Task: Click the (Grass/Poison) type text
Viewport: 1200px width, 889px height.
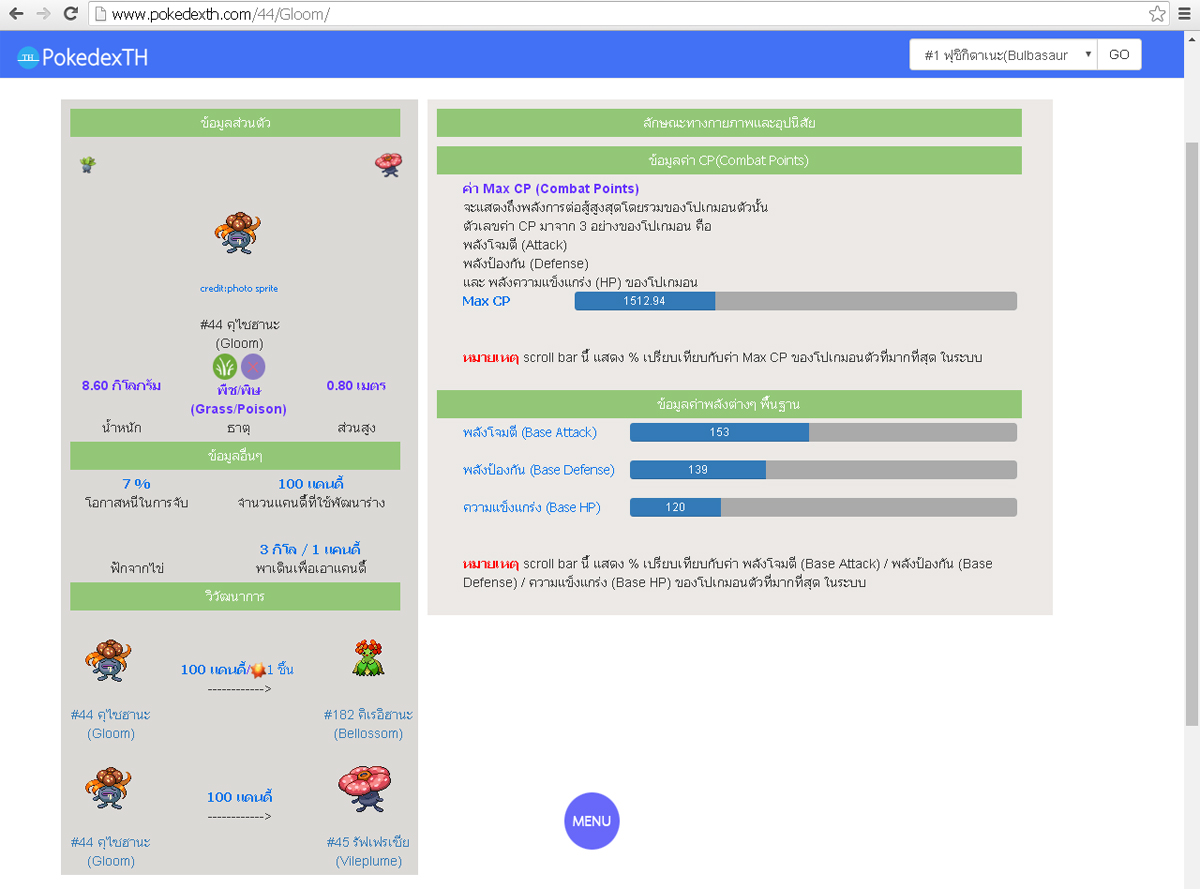Action: 238,409
